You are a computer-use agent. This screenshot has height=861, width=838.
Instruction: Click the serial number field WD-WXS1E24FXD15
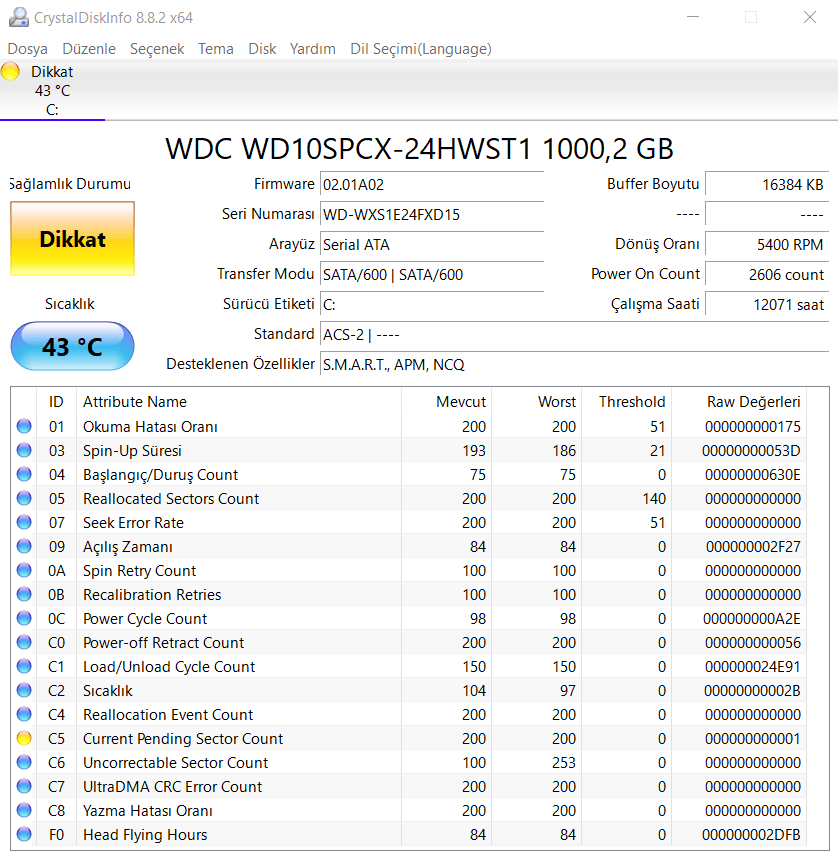click(432, 214)
